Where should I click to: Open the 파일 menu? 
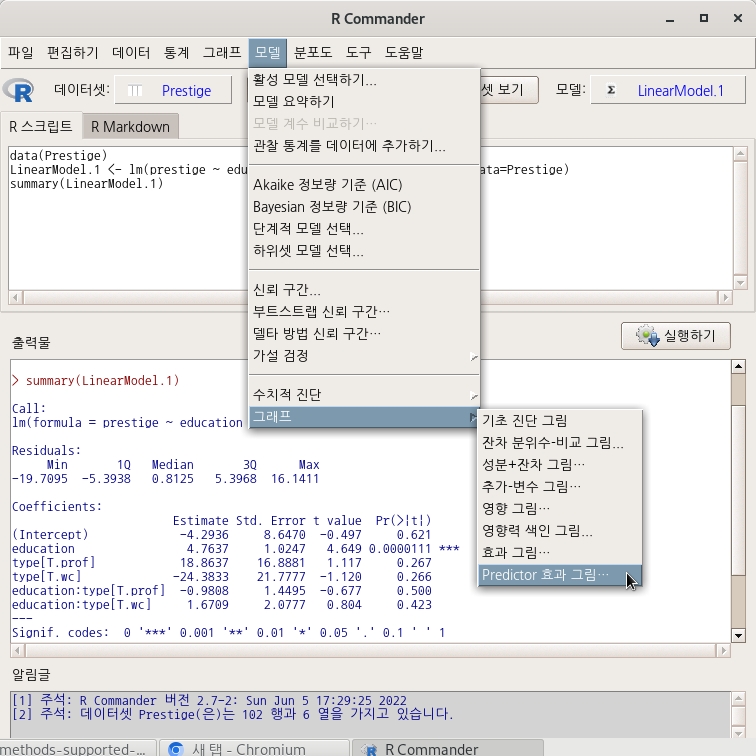[x=21, y=52]
